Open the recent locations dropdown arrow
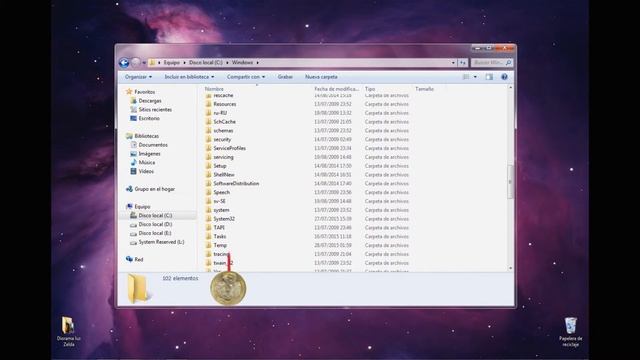 pos(144,63)
